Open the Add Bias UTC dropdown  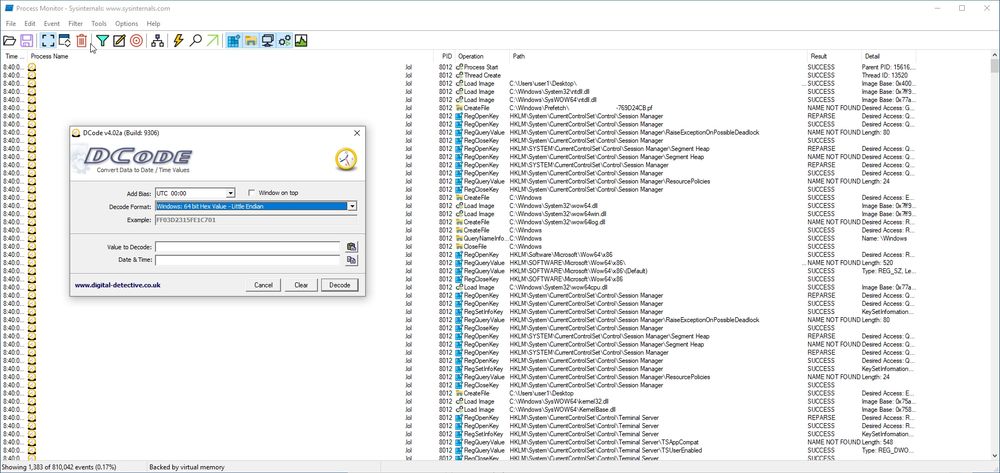pos(231,193)
